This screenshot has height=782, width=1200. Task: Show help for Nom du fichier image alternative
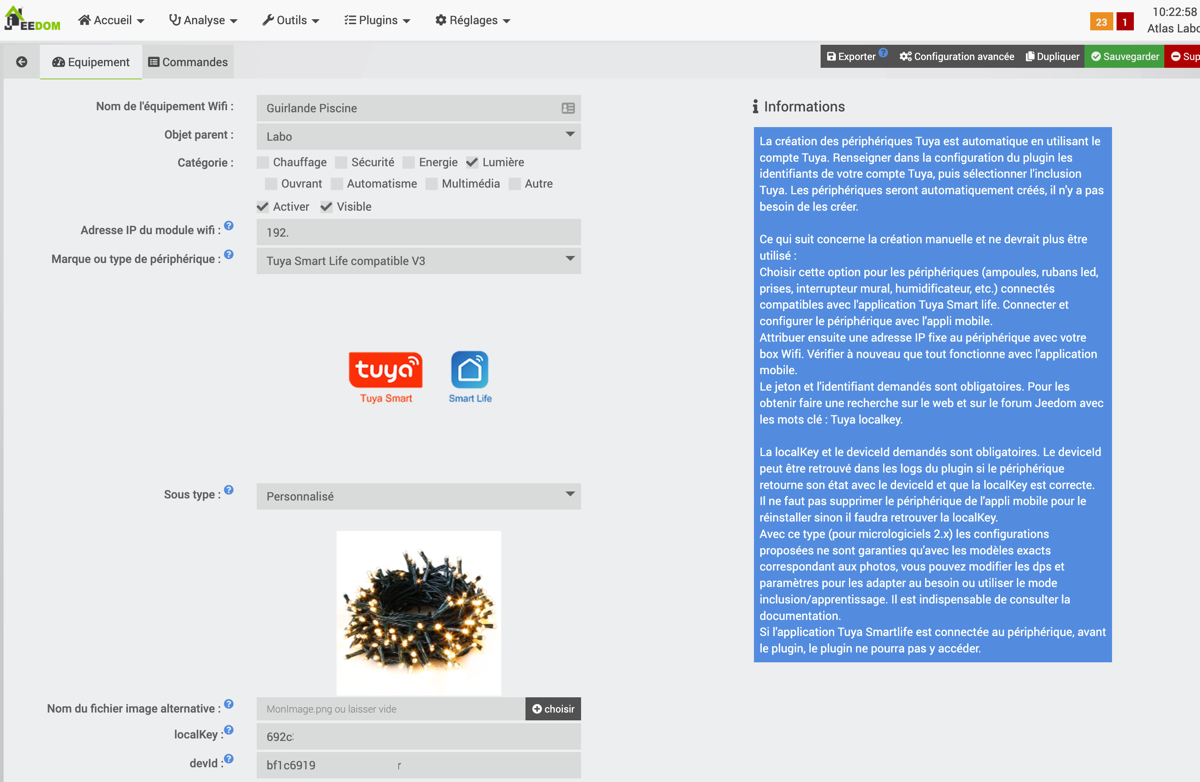click(229, 704)
